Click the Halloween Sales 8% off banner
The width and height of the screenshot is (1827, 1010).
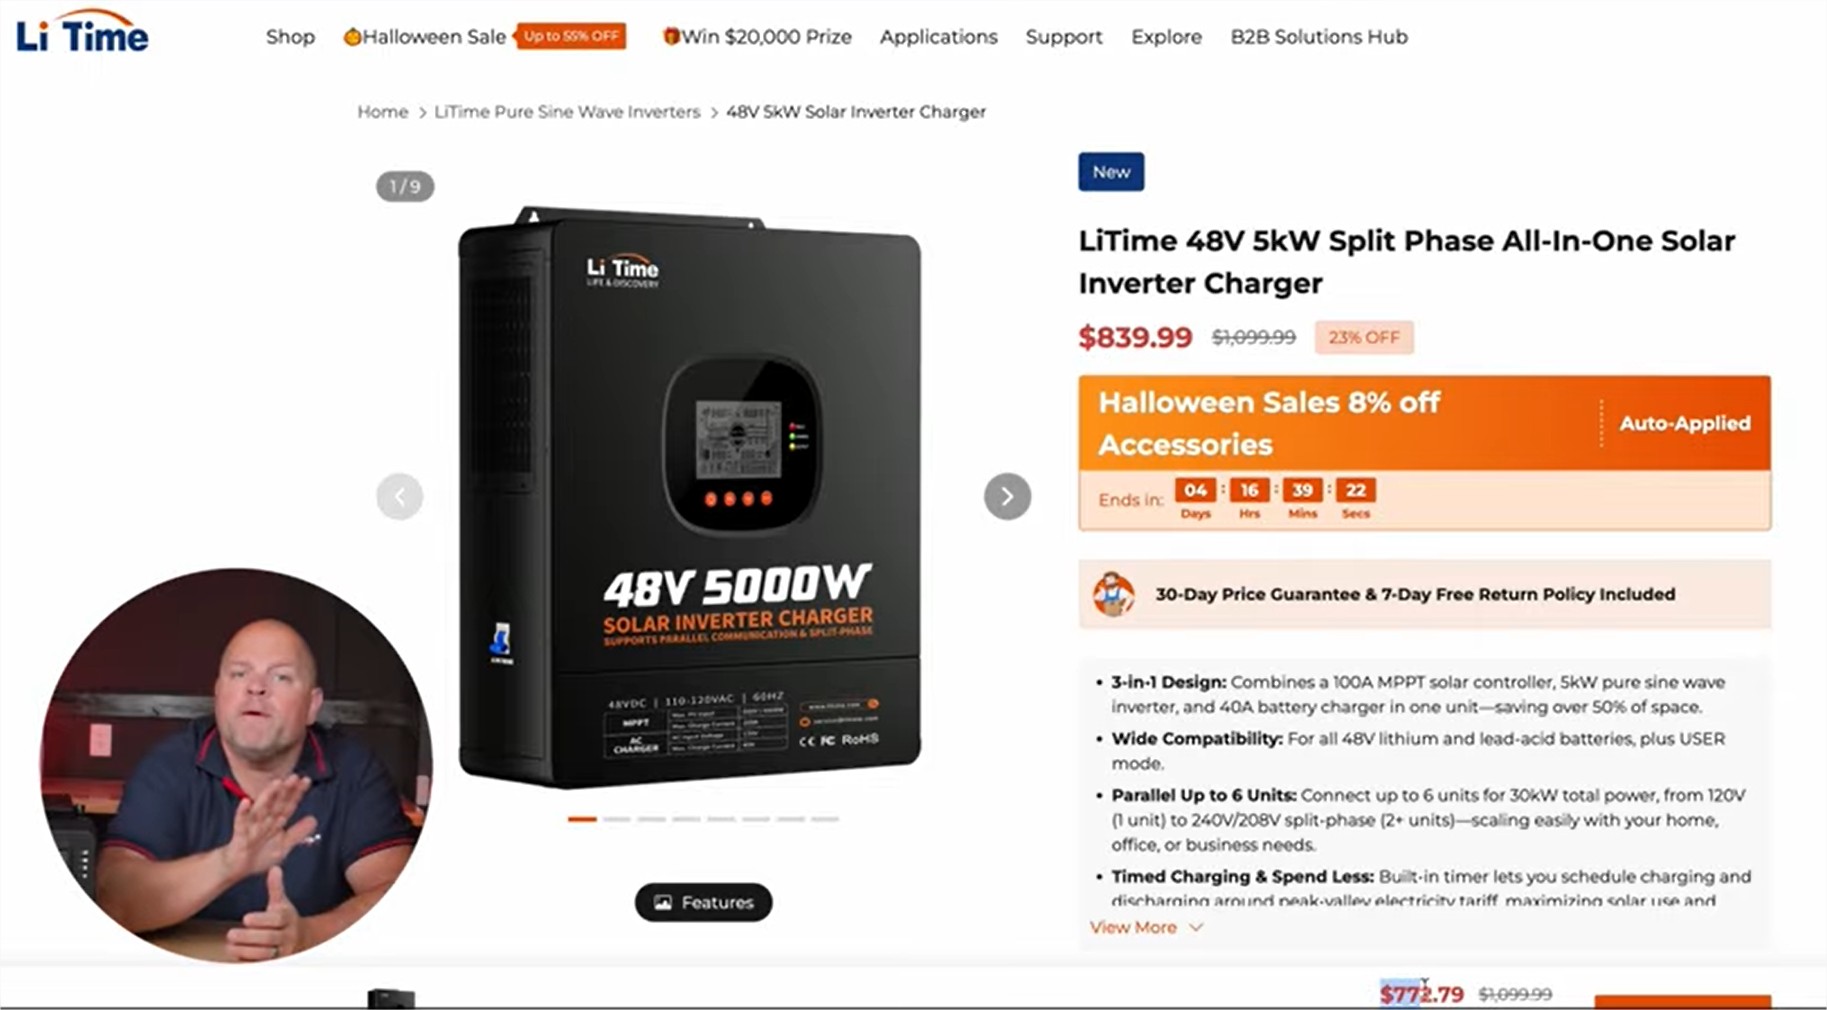(1424, 423)
